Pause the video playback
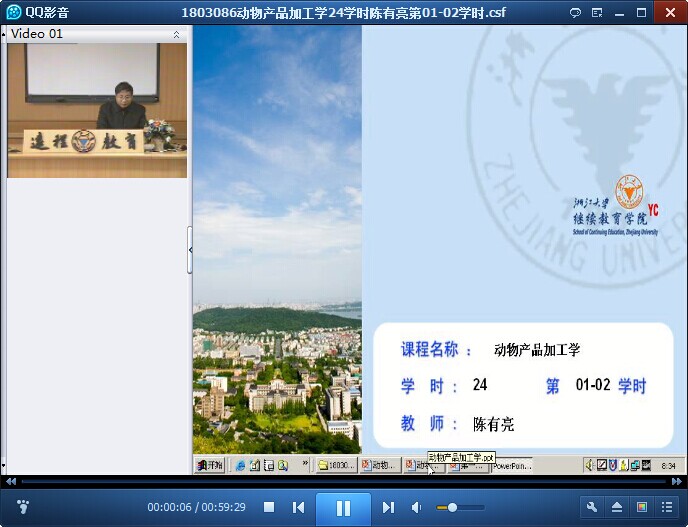 tap(343, 508)
